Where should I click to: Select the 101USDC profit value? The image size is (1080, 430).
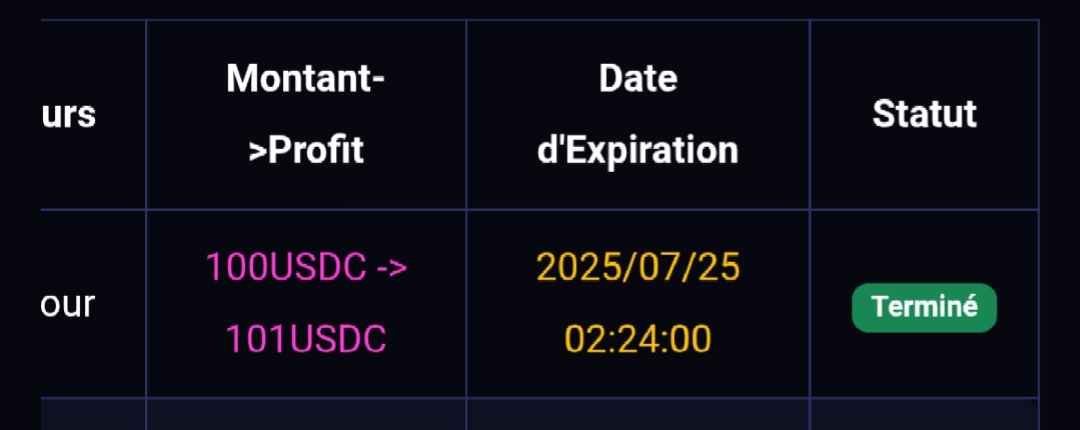coord(306,339)
